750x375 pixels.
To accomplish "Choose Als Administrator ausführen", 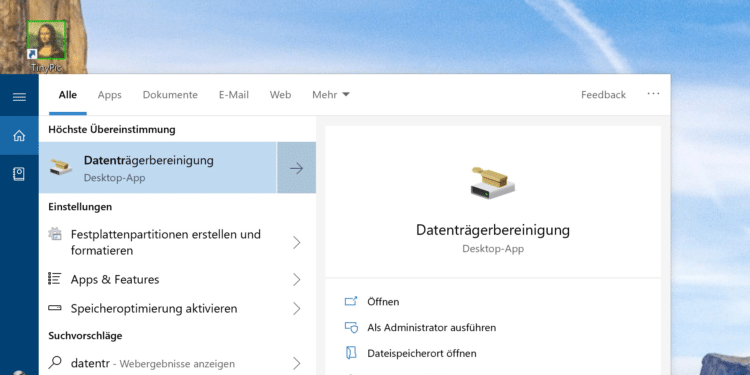I will 431,328.
